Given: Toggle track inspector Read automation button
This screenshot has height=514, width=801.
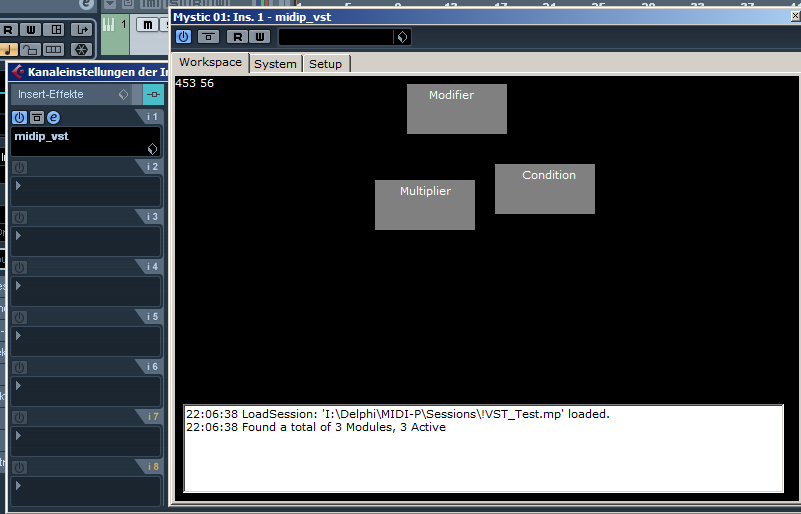Looking at the screenshot, I should click(9, 30).
